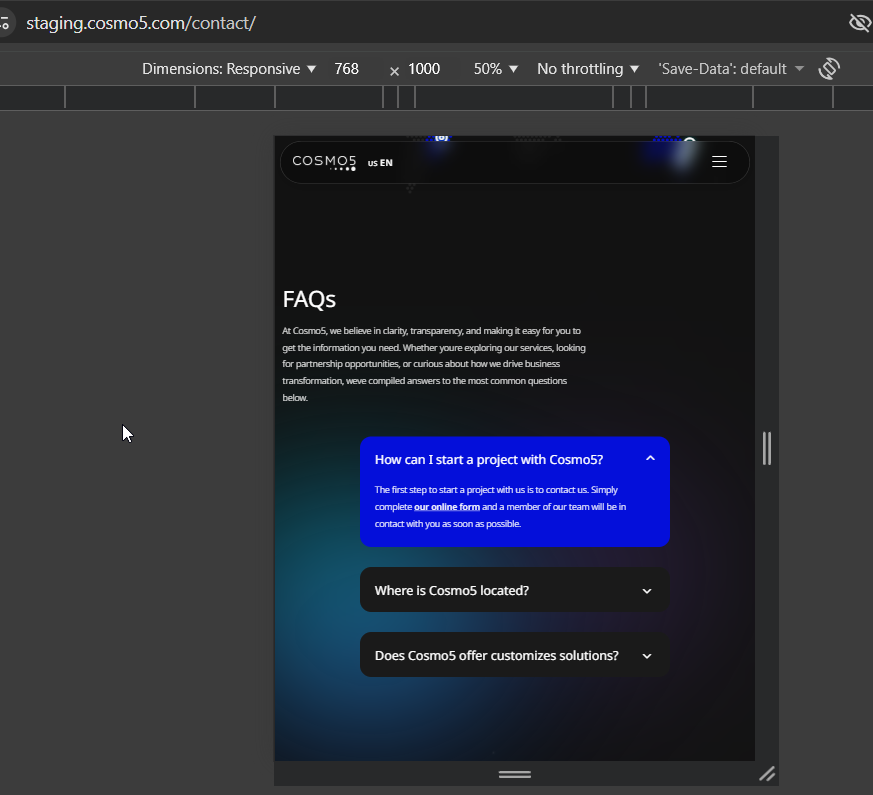Expand 'Does Cosmo5 offer customizes solutions?' FAQ
Image resolution: width=873 pixels, height=795 pixels.
pyautogui.click(x=514, y=655)
